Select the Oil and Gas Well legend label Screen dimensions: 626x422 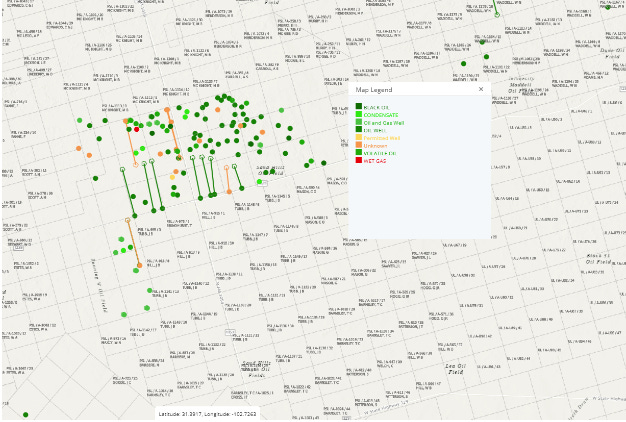(x=384, y=123)
